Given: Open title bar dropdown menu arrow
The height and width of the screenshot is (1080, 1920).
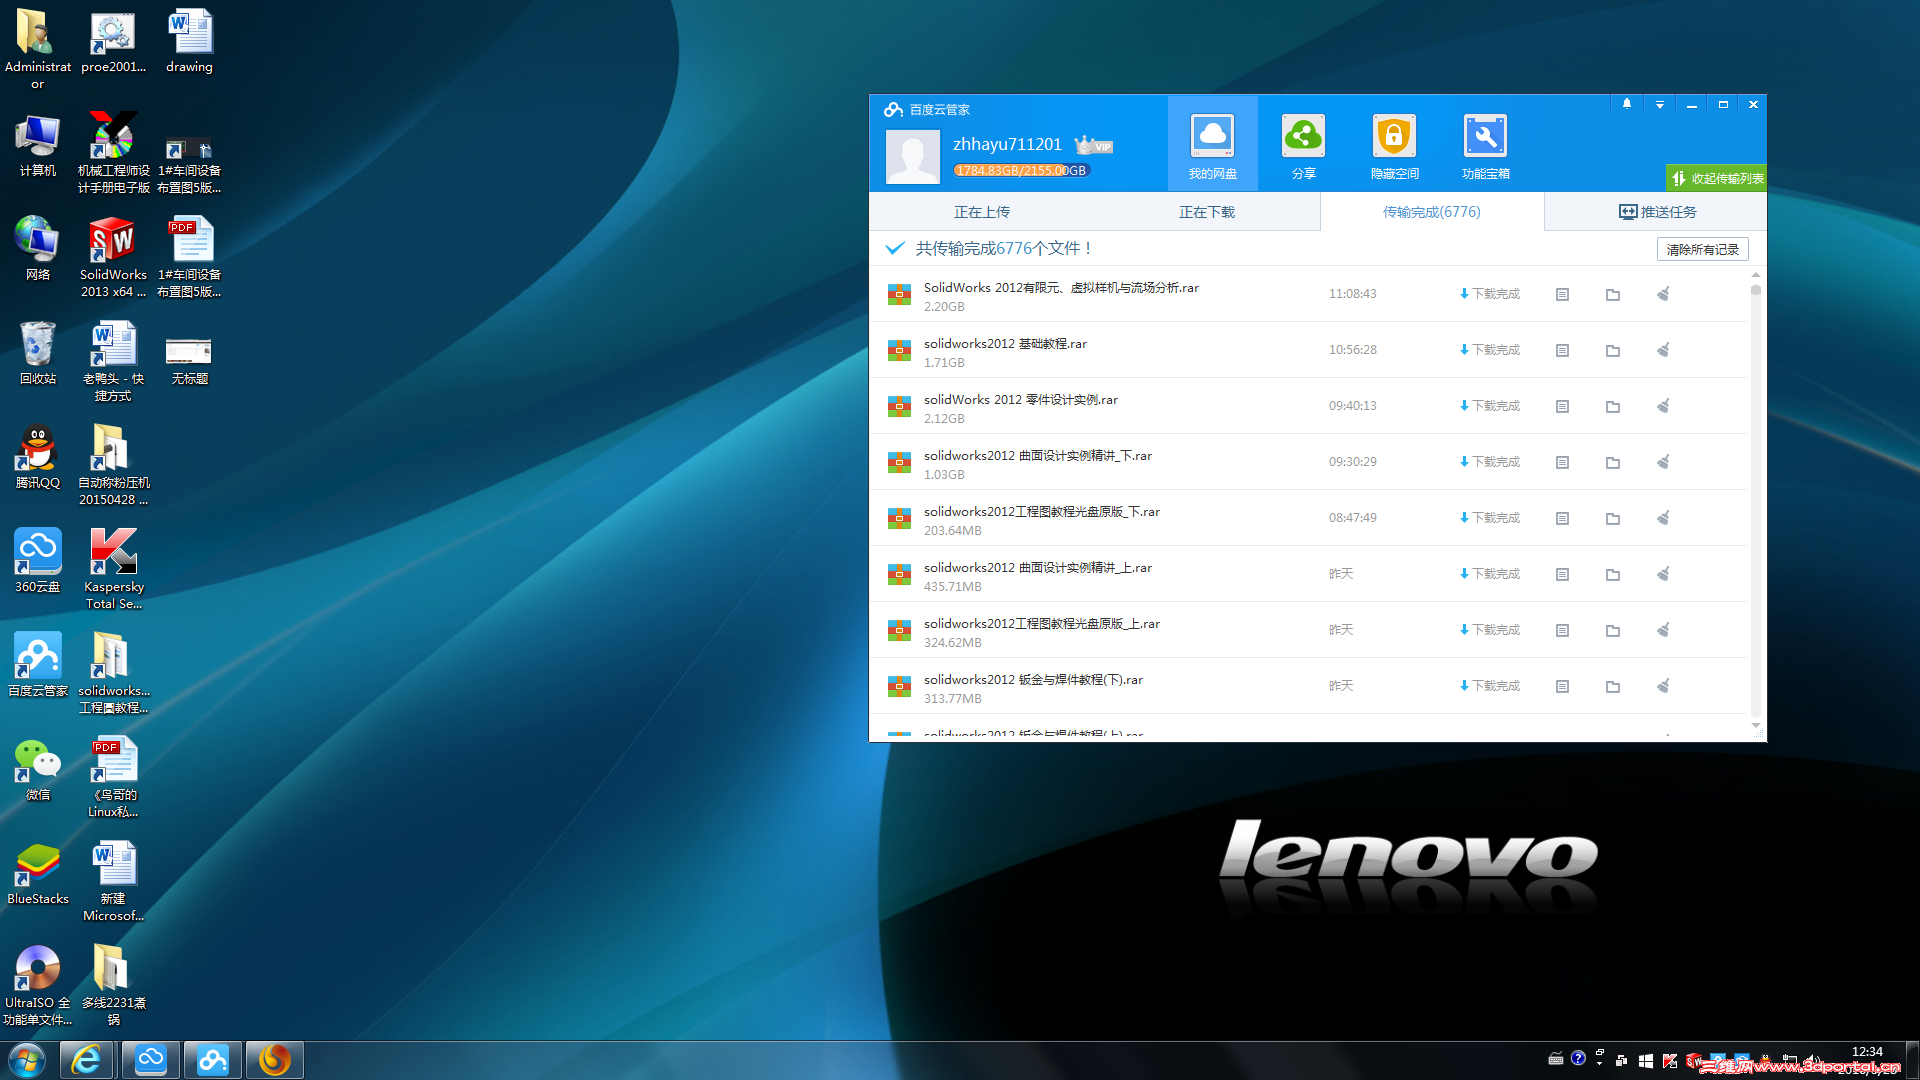Looking at the screenshot, I should tap(1659, 104).
